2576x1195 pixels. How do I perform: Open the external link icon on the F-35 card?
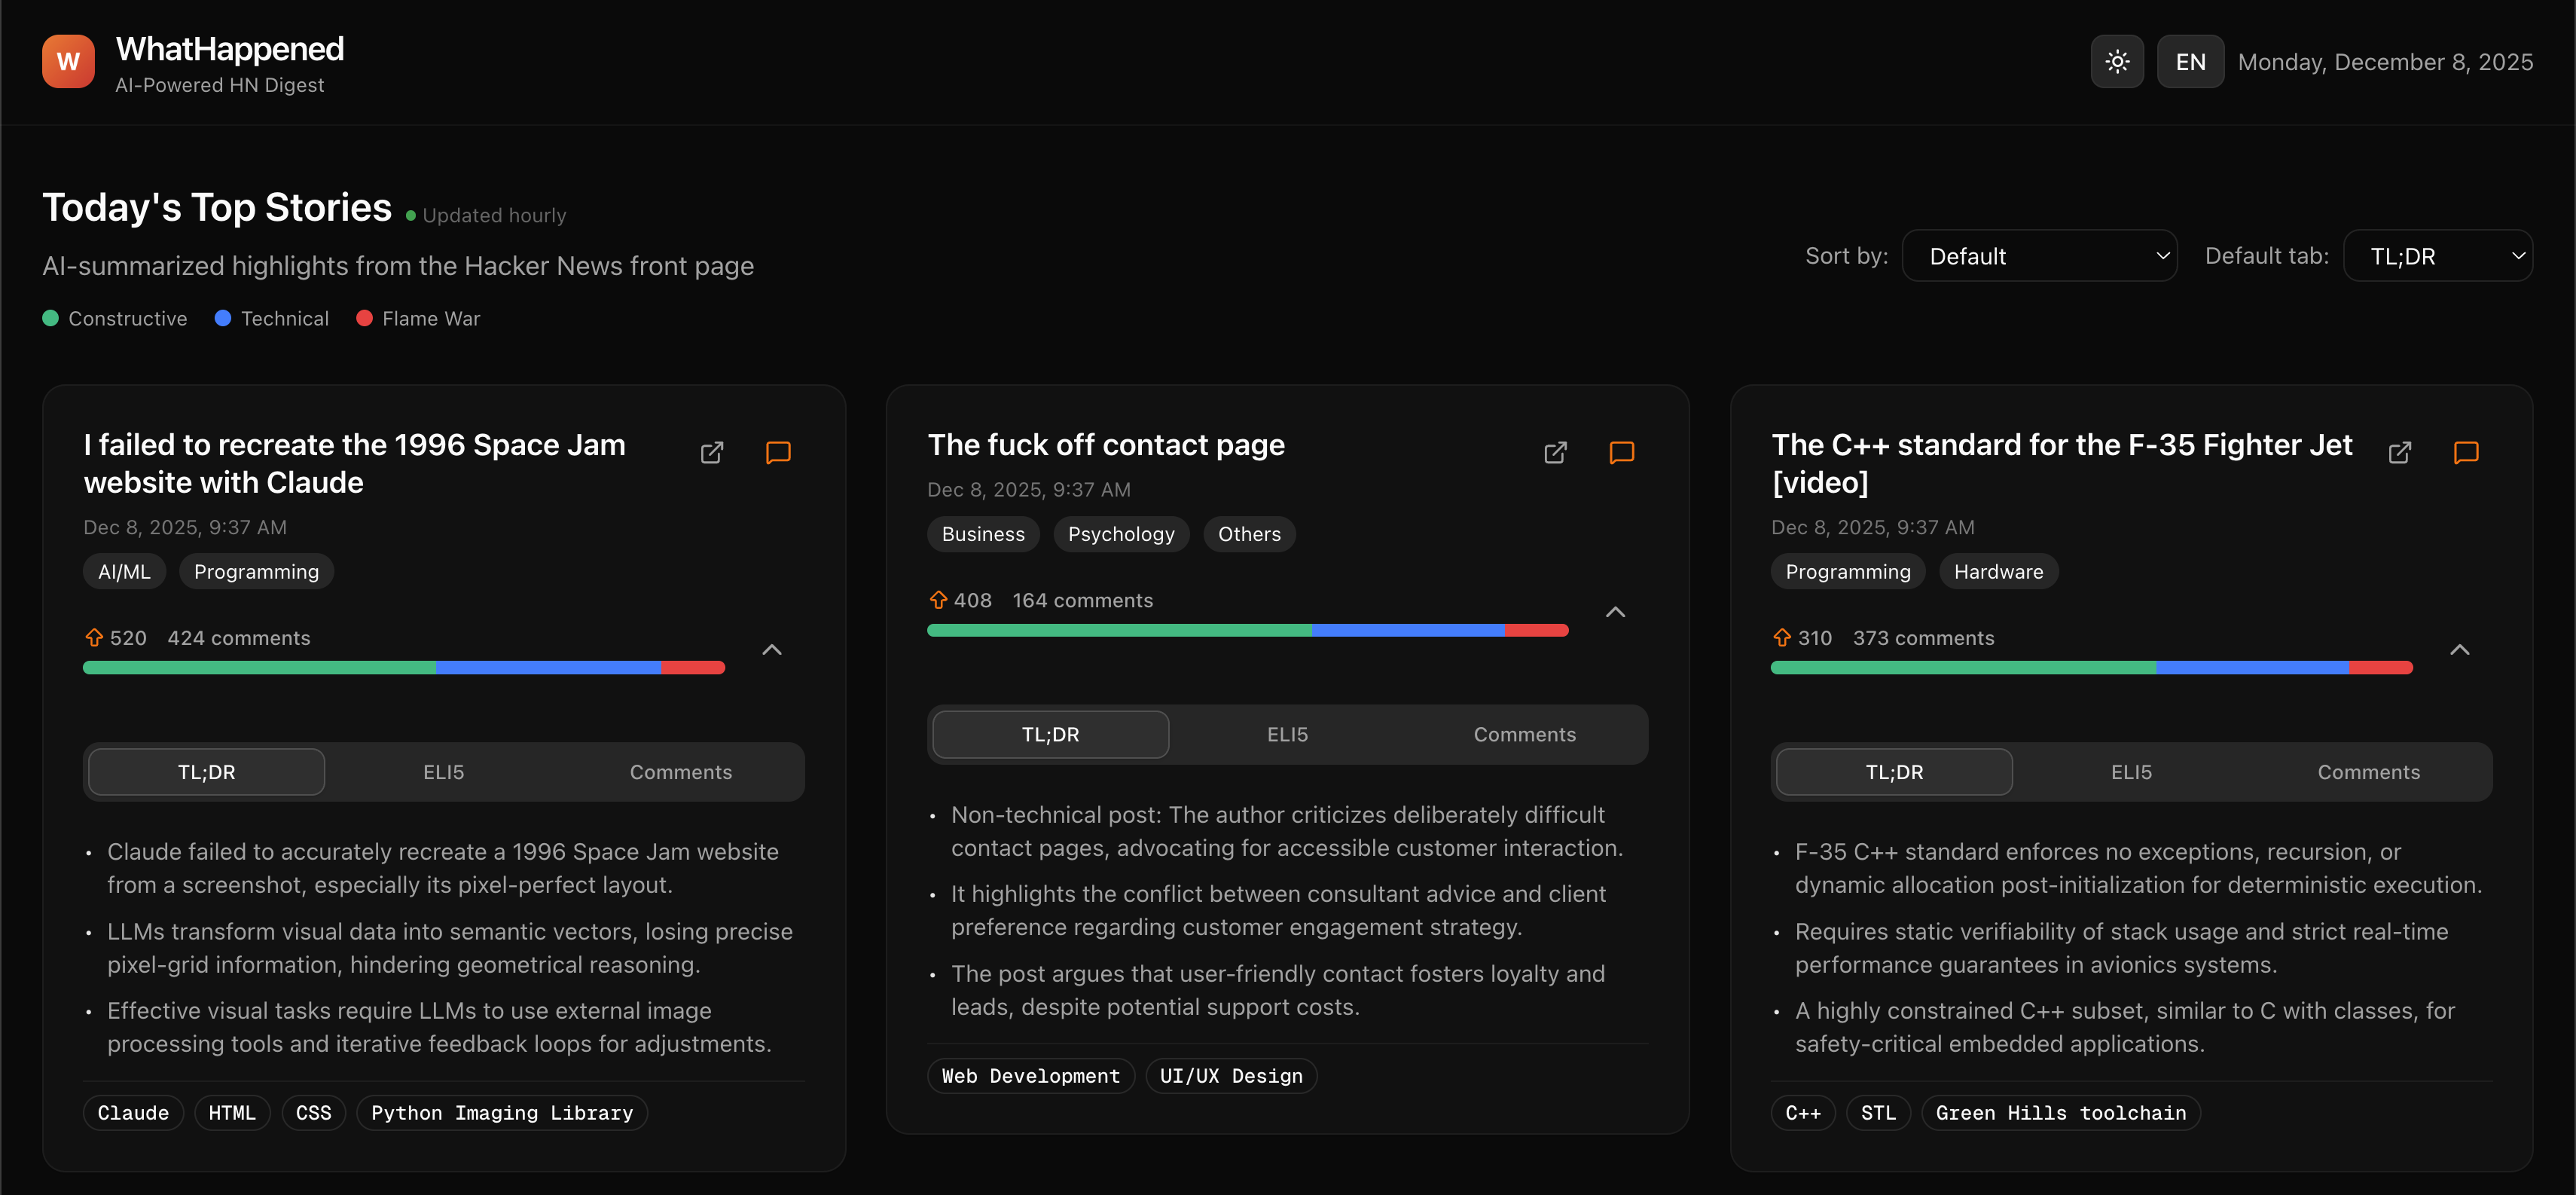click(x=2400, y=452)
